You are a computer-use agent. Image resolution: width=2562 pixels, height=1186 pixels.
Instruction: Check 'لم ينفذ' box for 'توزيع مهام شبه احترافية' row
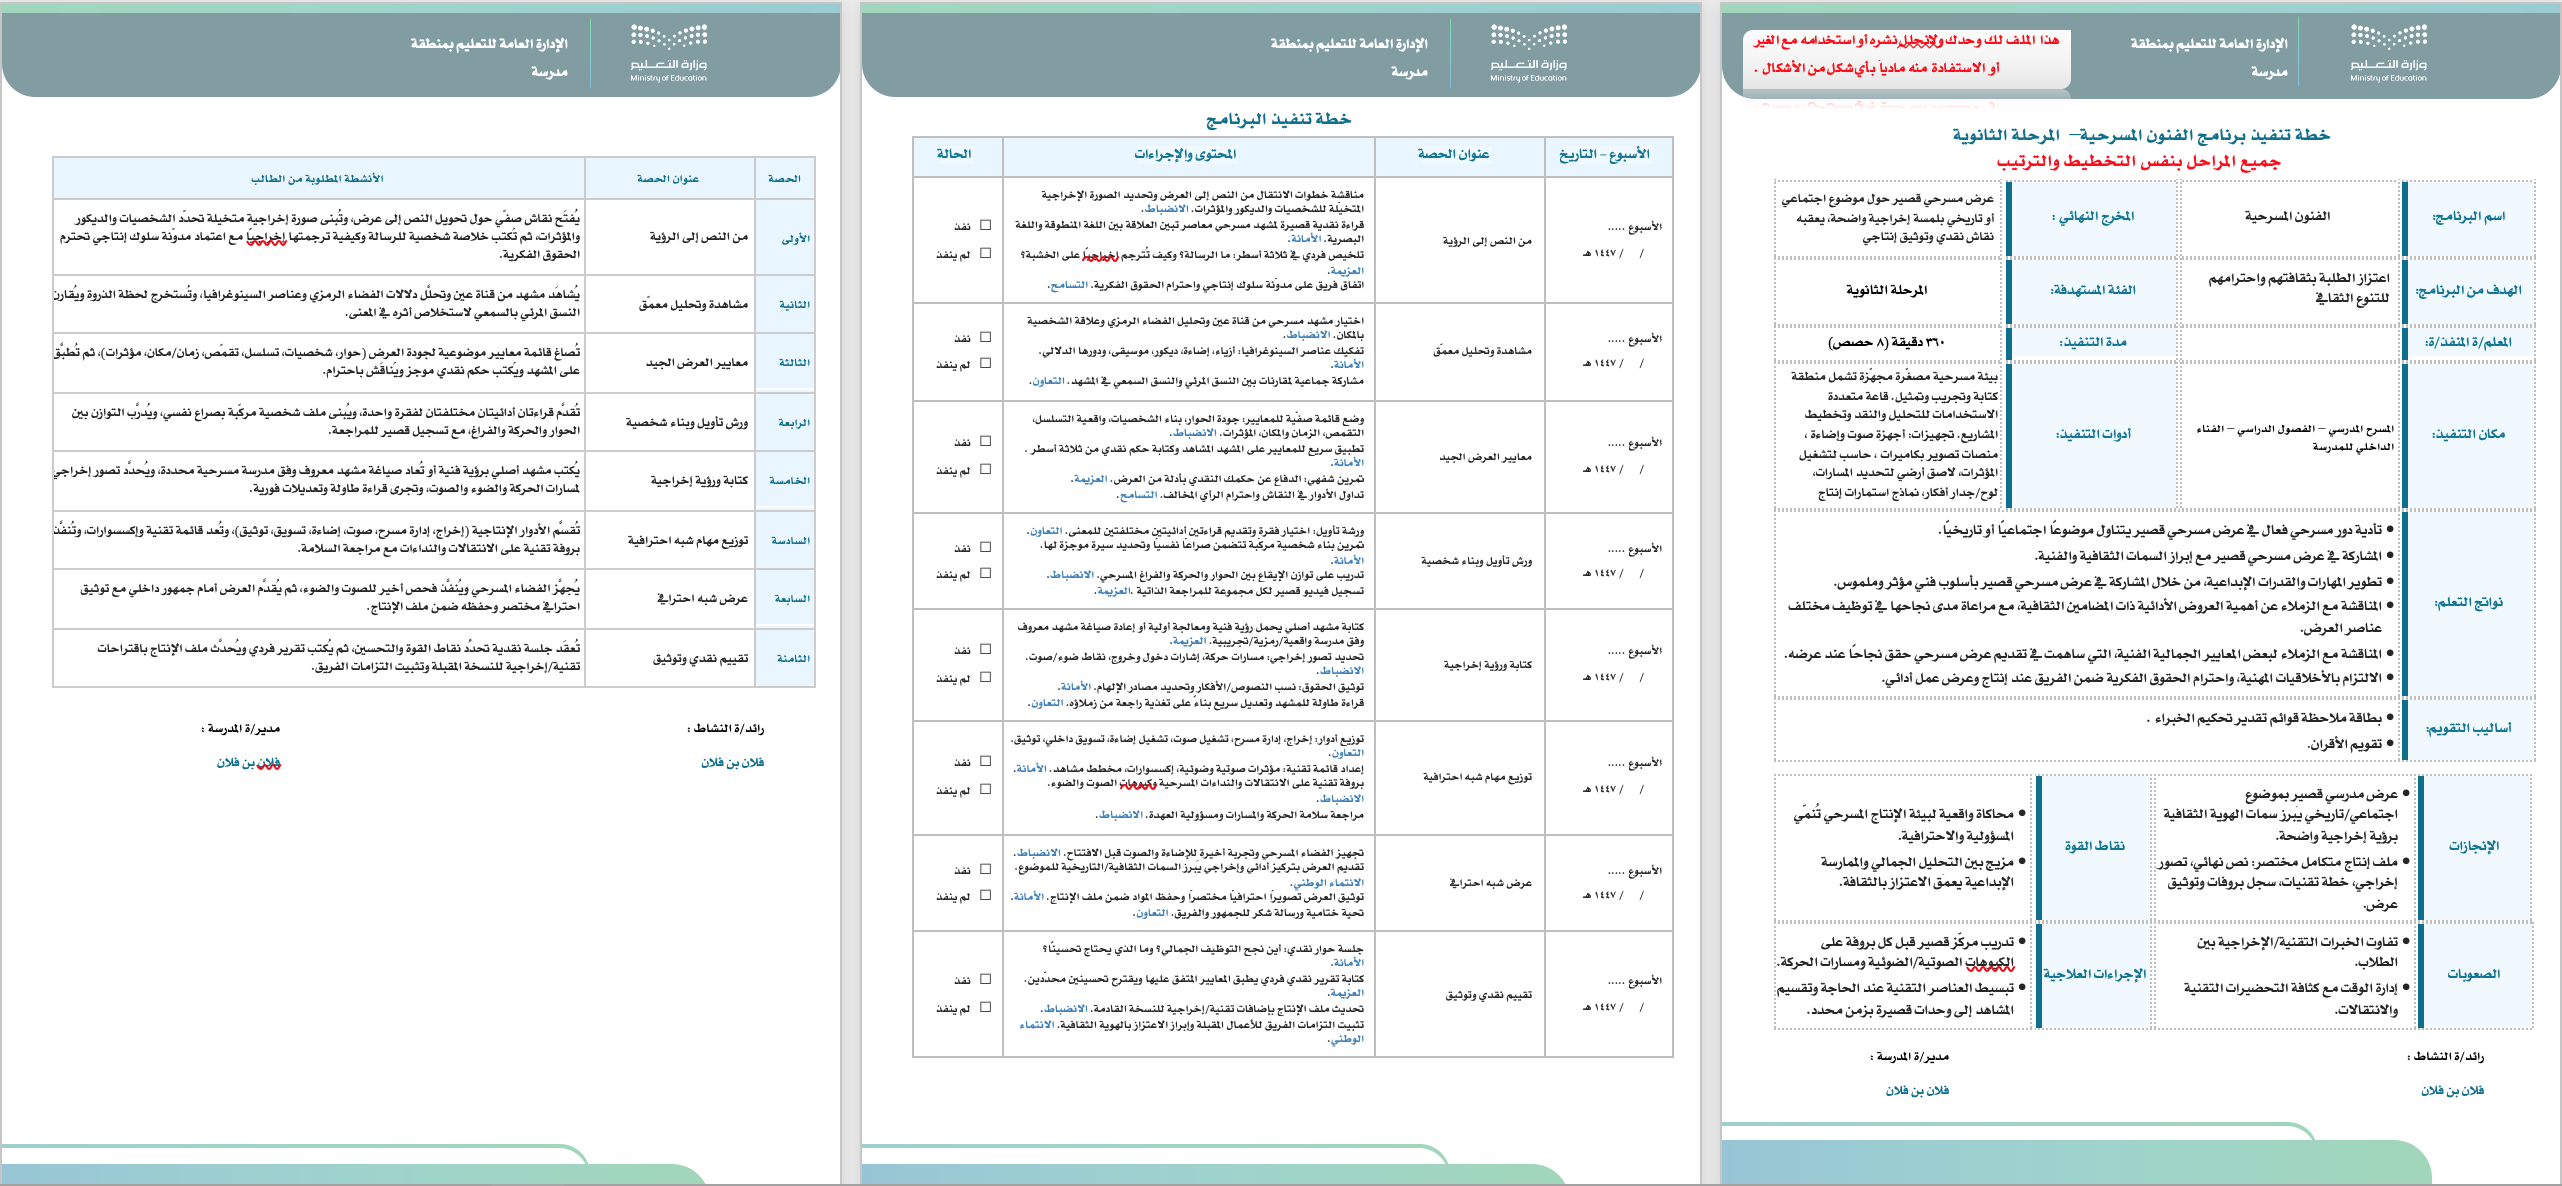985,789
